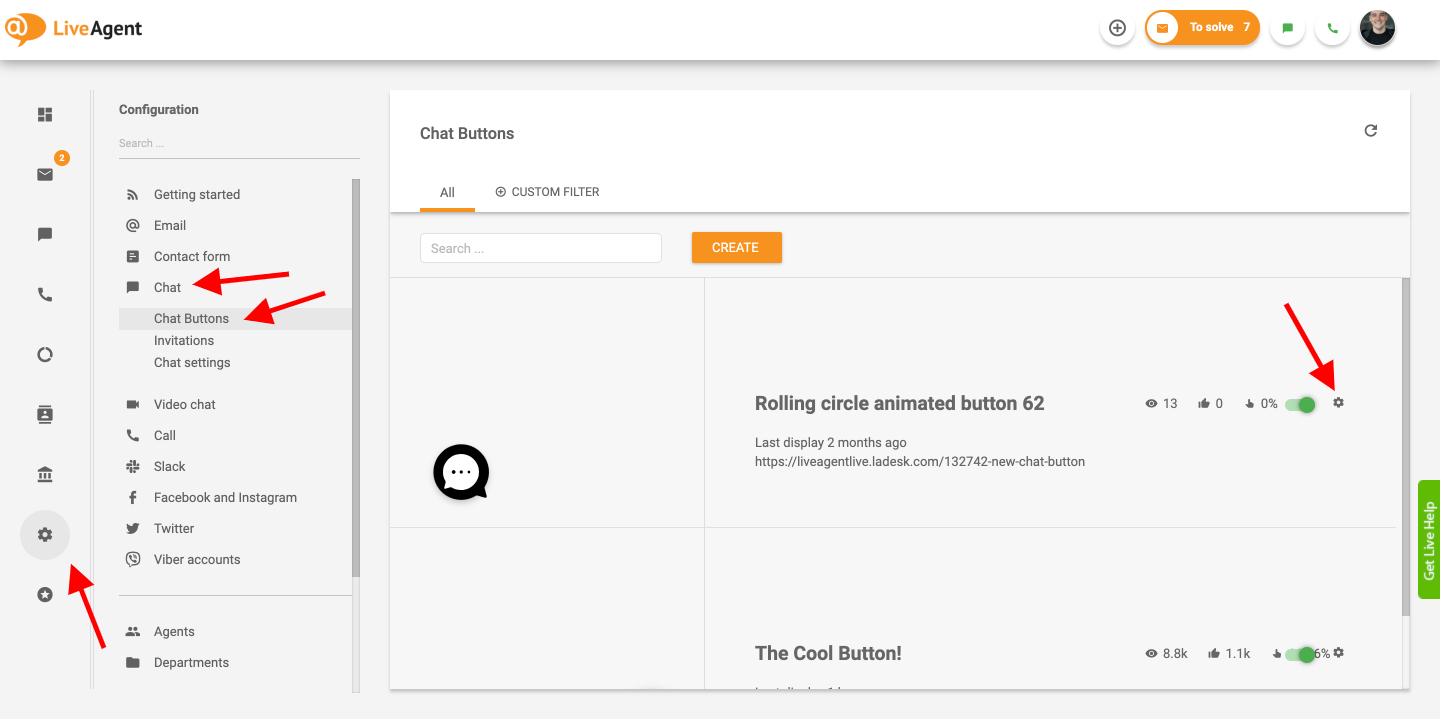Open the Calls phone icon in sidebar

45,295
